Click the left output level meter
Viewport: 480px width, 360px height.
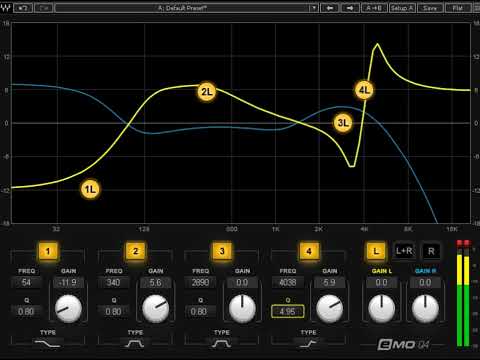tap(460, 298)
